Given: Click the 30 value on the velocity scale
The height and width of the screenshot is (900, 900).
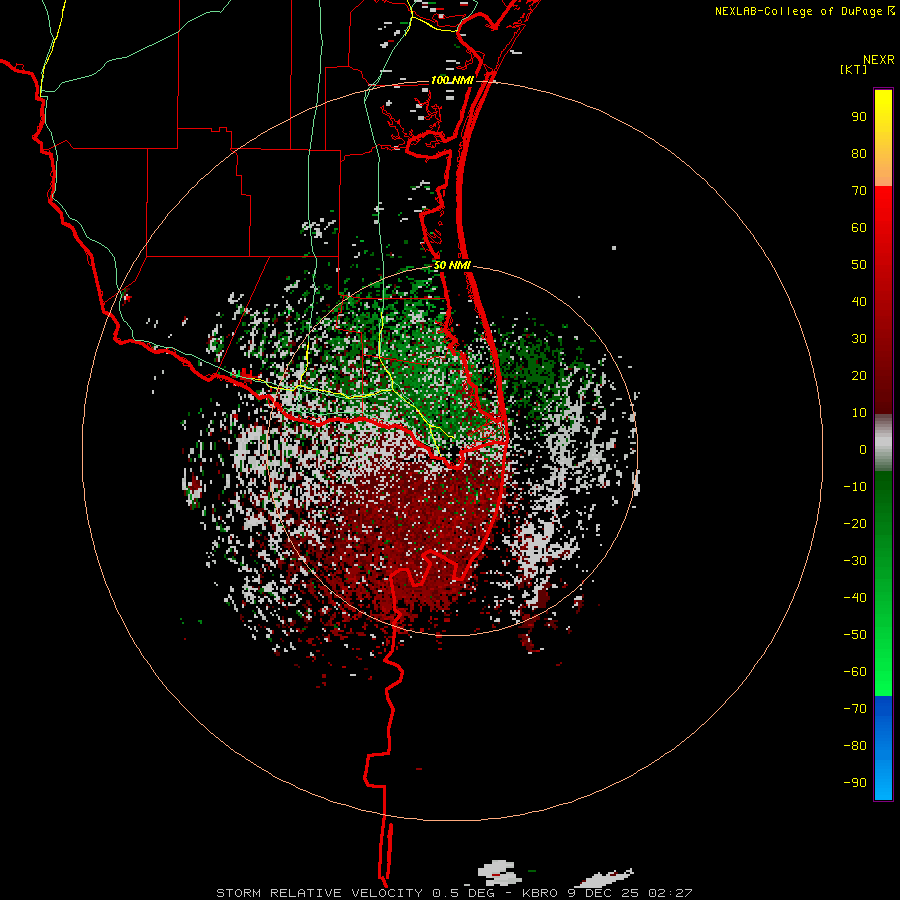Looking at the screenshot, I should click(x=859, y=339).
